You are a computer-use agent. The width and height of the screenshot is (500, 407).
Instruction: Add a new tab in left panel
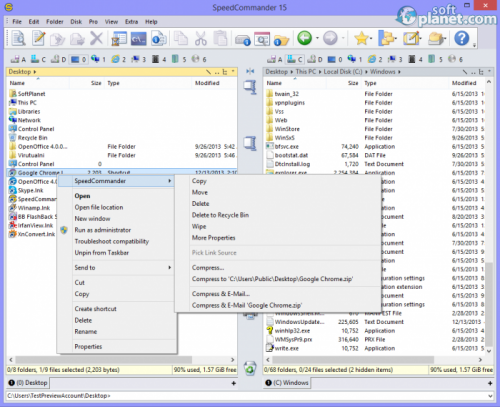[234, 383]
